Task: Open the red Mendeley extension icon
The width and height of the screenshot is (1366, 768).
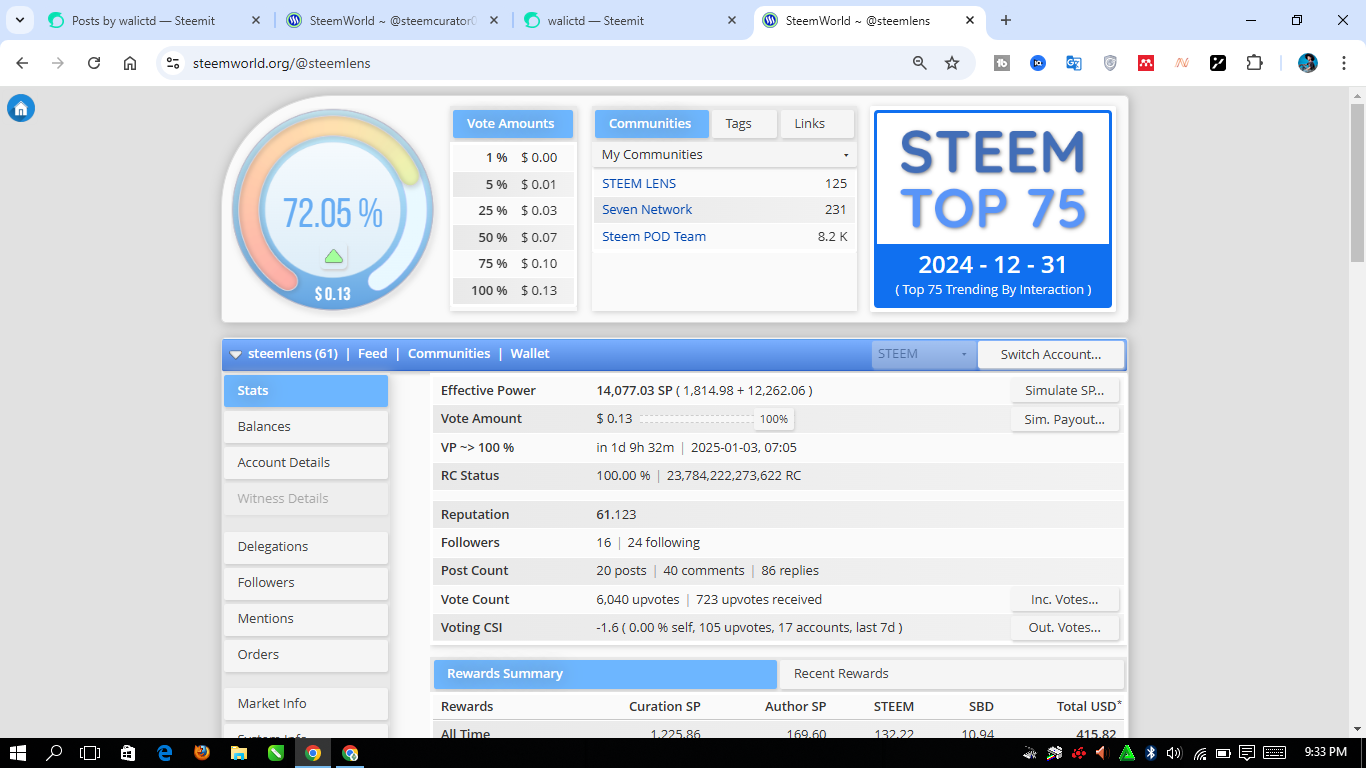Action: [x=1146, y=63]
